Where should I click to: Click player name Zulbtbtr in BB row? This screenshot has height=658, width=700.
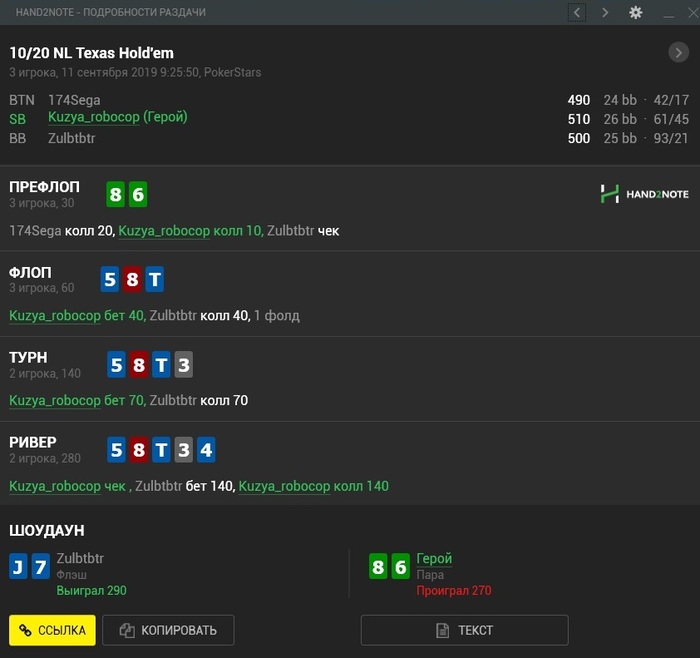point(71,138)
